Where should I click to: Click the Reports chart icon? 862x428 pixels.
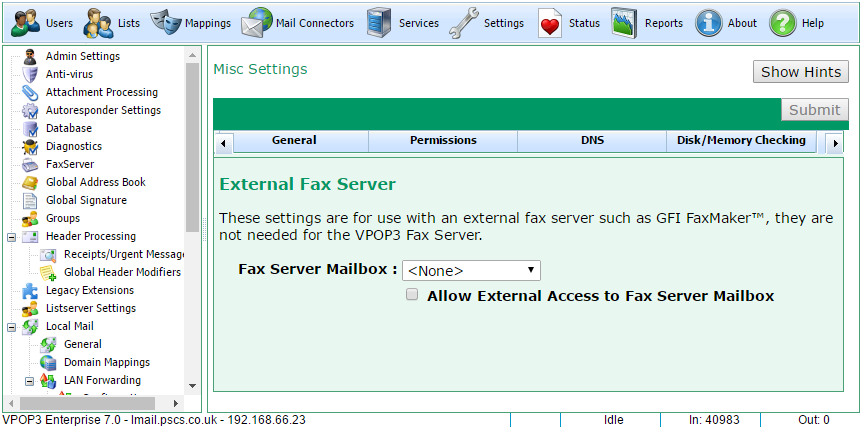(x=624, y=23)
